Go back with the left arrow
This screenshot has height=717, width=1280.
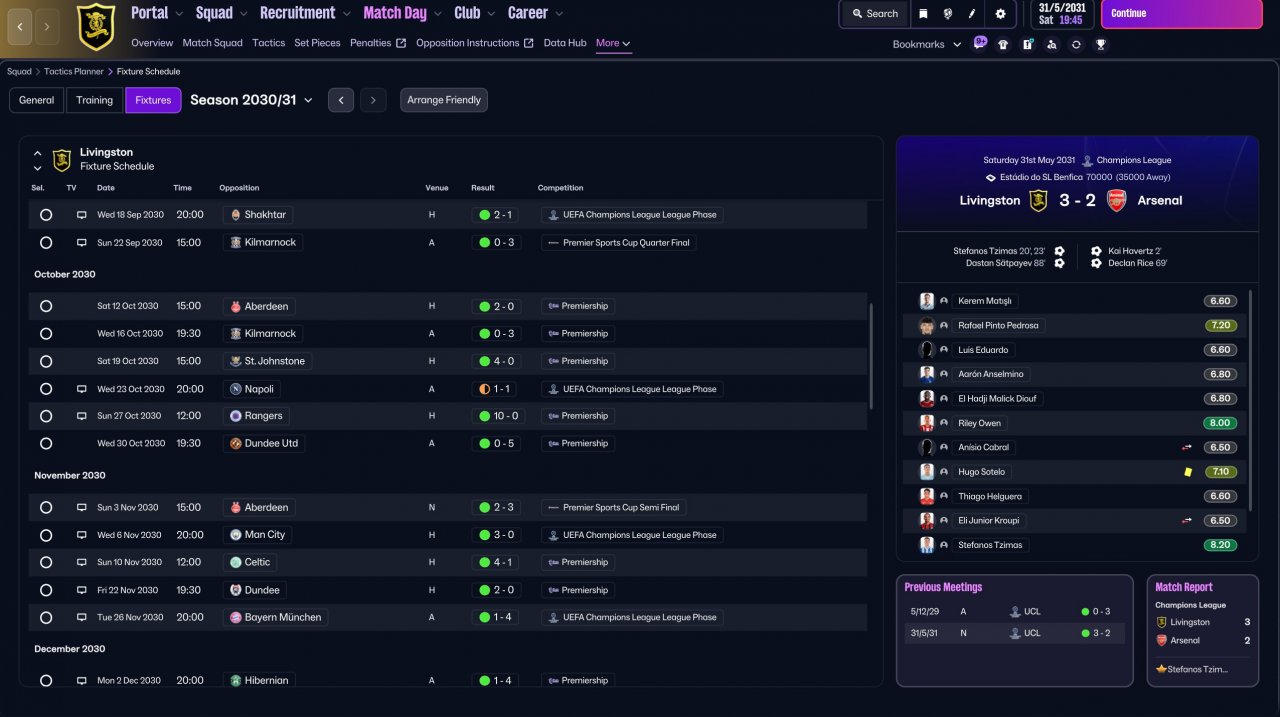20,27
